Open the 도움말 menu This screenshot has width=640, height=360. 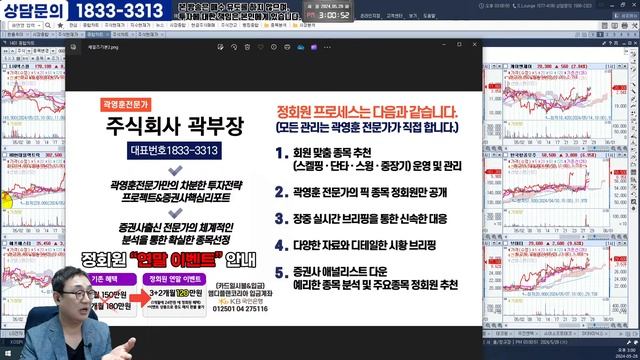(429, 16)
